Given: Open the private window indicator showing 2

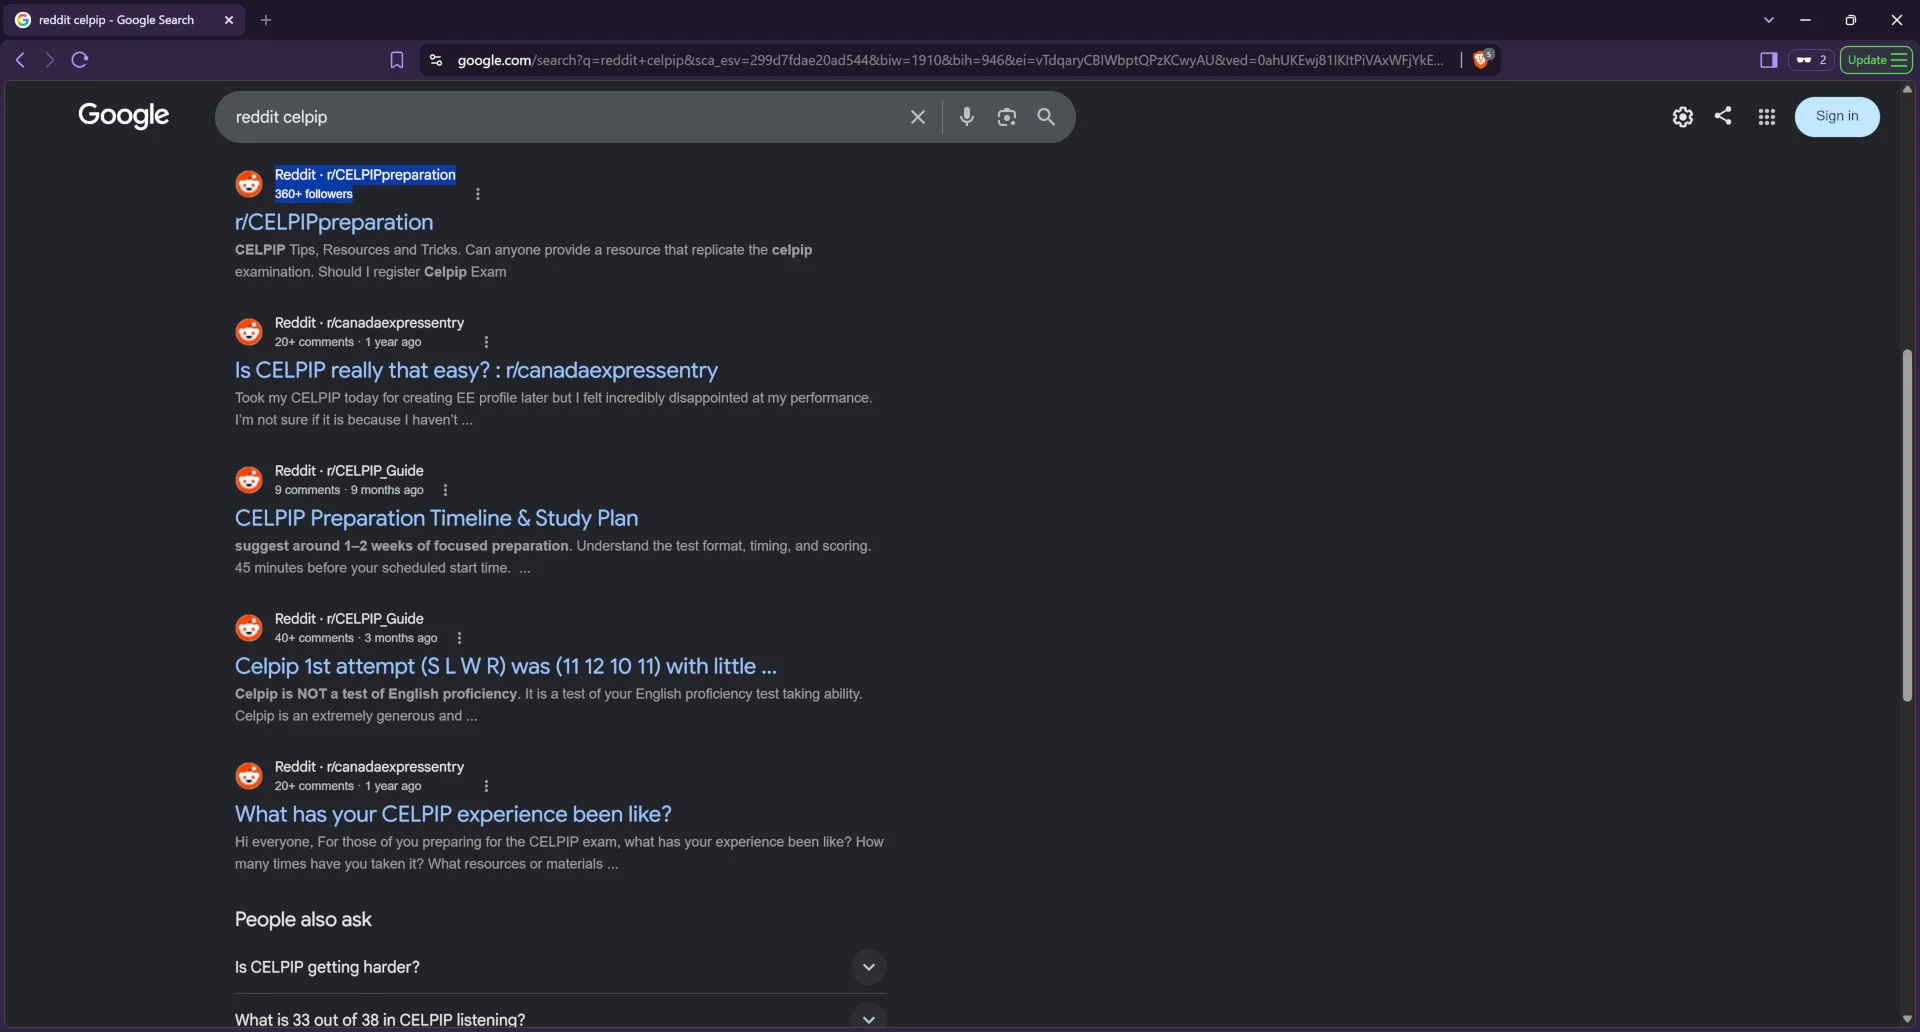Looking at the screenshot, I should click(x=1811, y=60).
